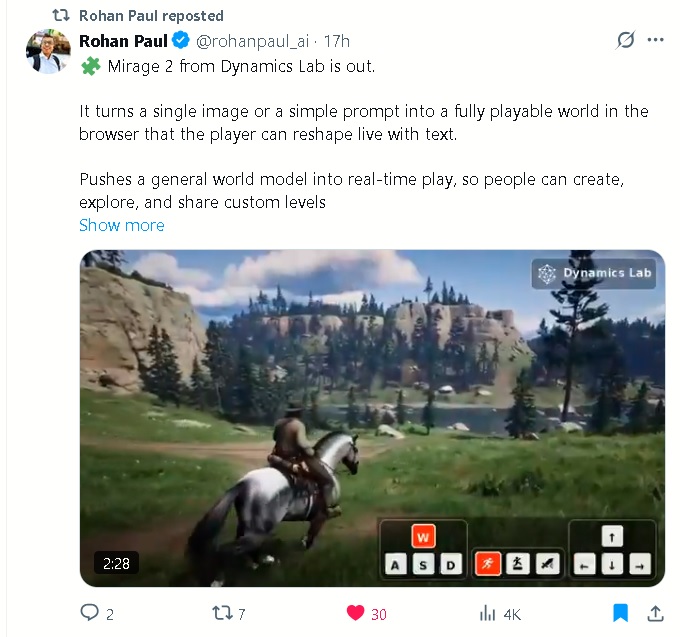Click the 2:28 video duration badge
This screenshot has height=637, width=695.
(x=116, y=563)
